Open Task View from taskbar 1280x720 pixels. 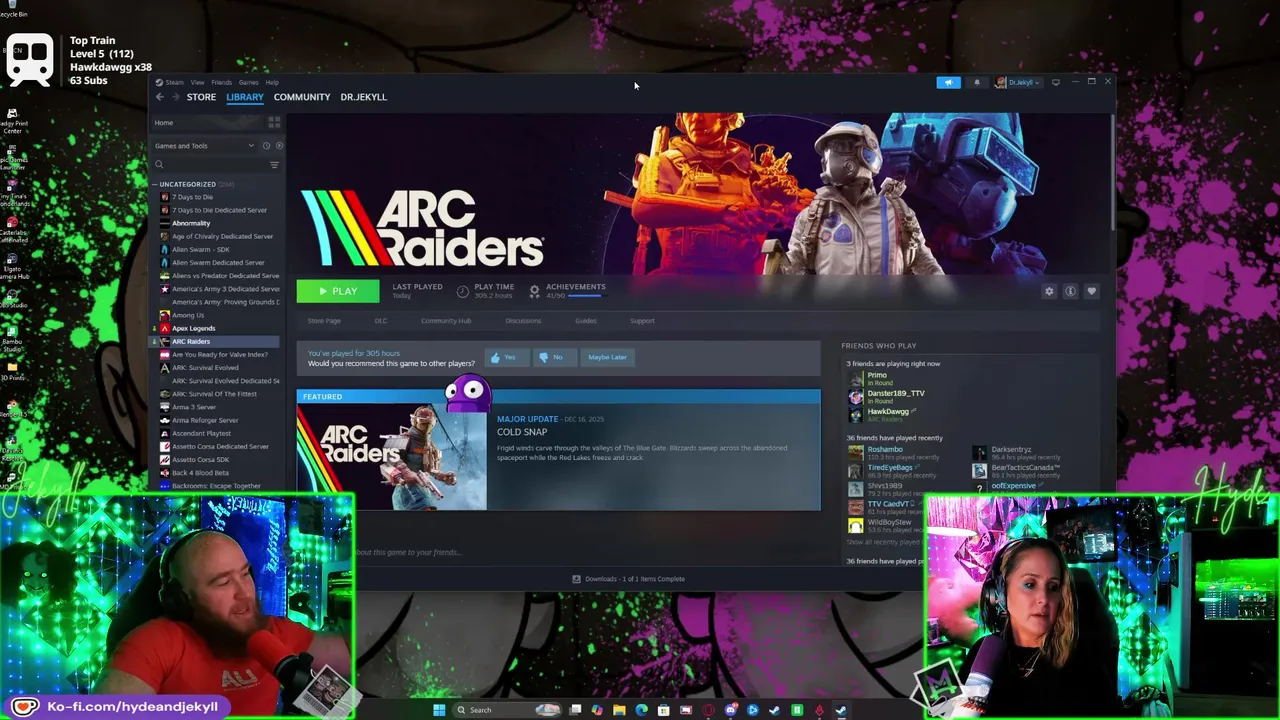coord(575,710)
